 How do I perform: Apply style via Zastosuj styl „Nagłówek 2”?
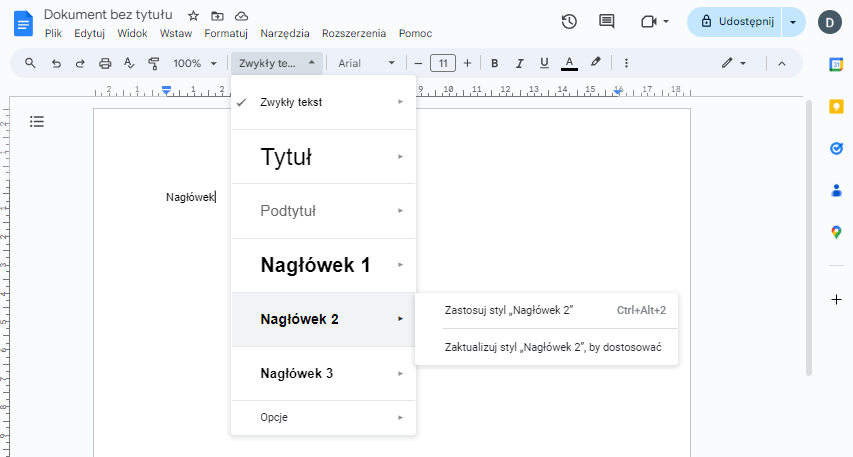tap(509, 310)
